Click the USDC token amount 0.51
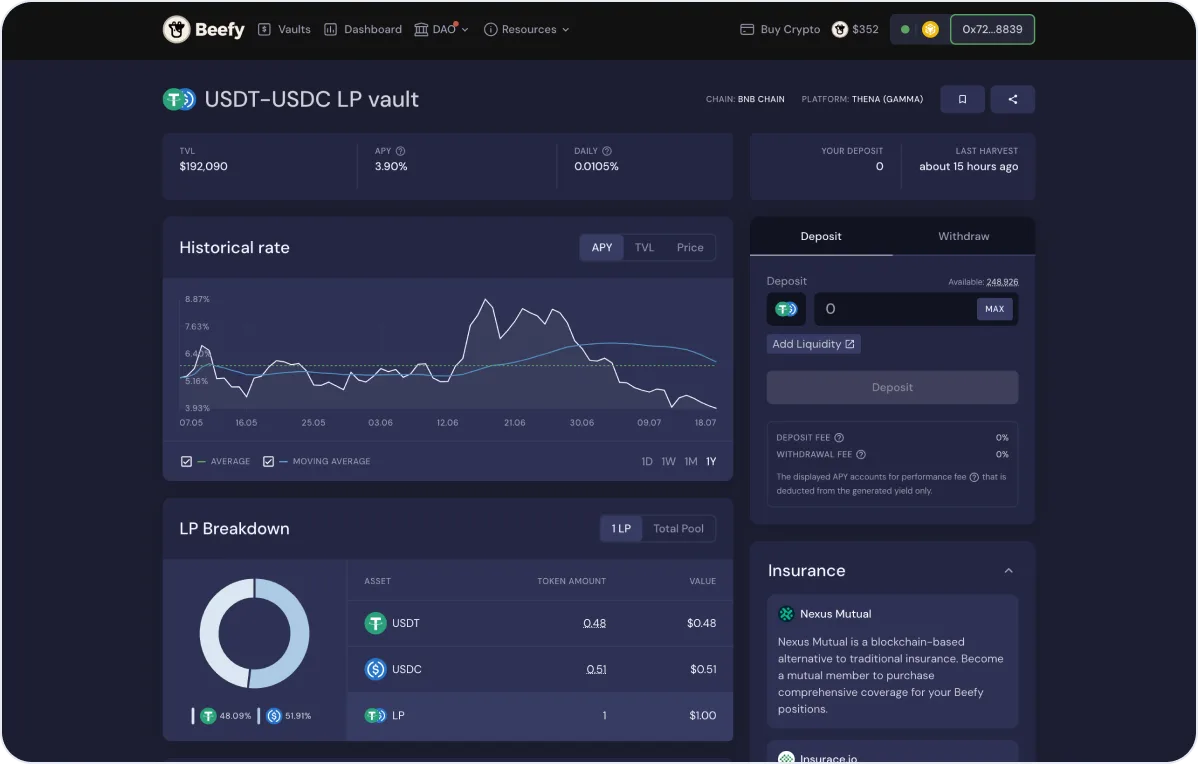The height and width of the screenshot is (764, 1198). click(596, 669)
